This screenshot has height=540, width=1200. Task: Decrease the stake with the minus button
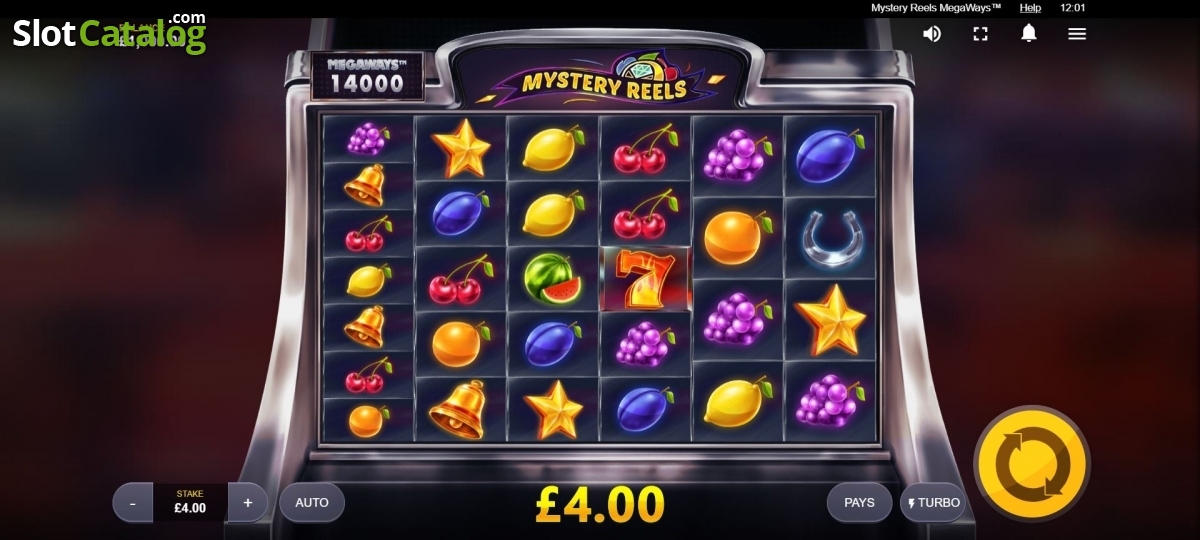(133, 503)
